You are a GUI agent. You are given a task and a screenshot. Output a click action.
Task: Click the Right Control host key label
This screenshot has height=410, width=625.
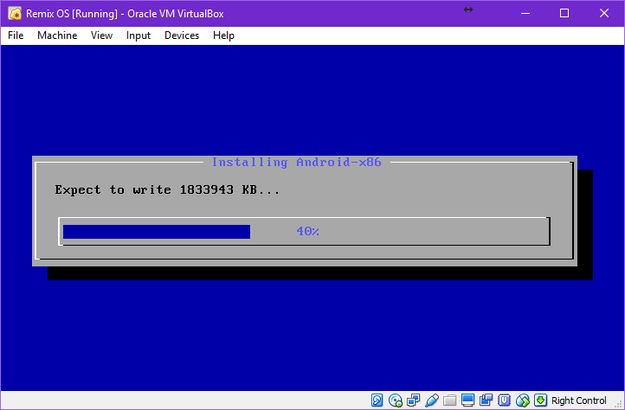click(x=579, y=400)
